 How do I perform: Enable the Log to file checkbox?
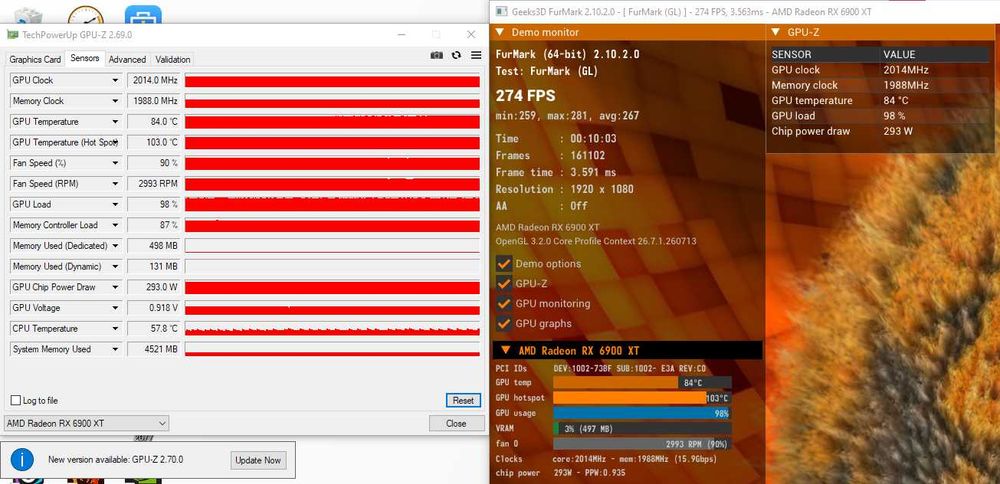tap(16, 400)
